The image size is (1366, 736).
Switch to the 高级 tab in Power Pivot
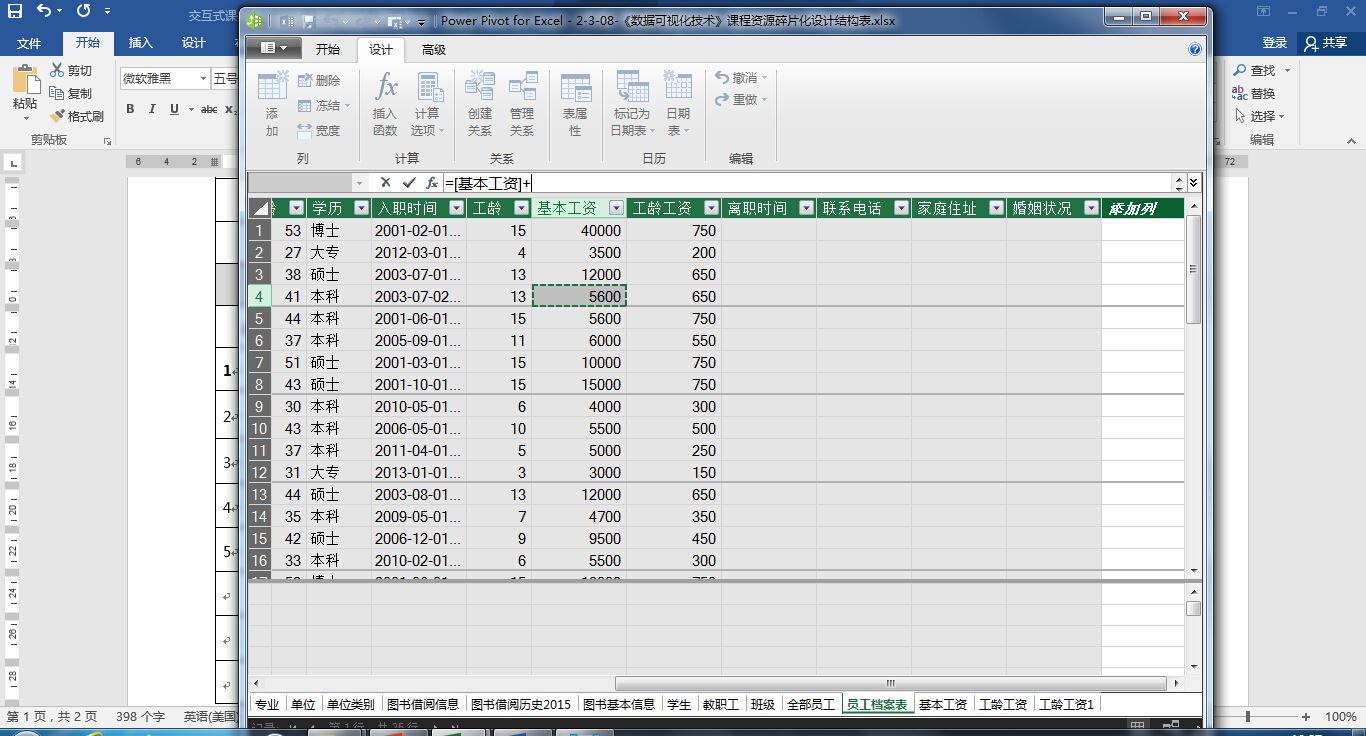(433, 50)
